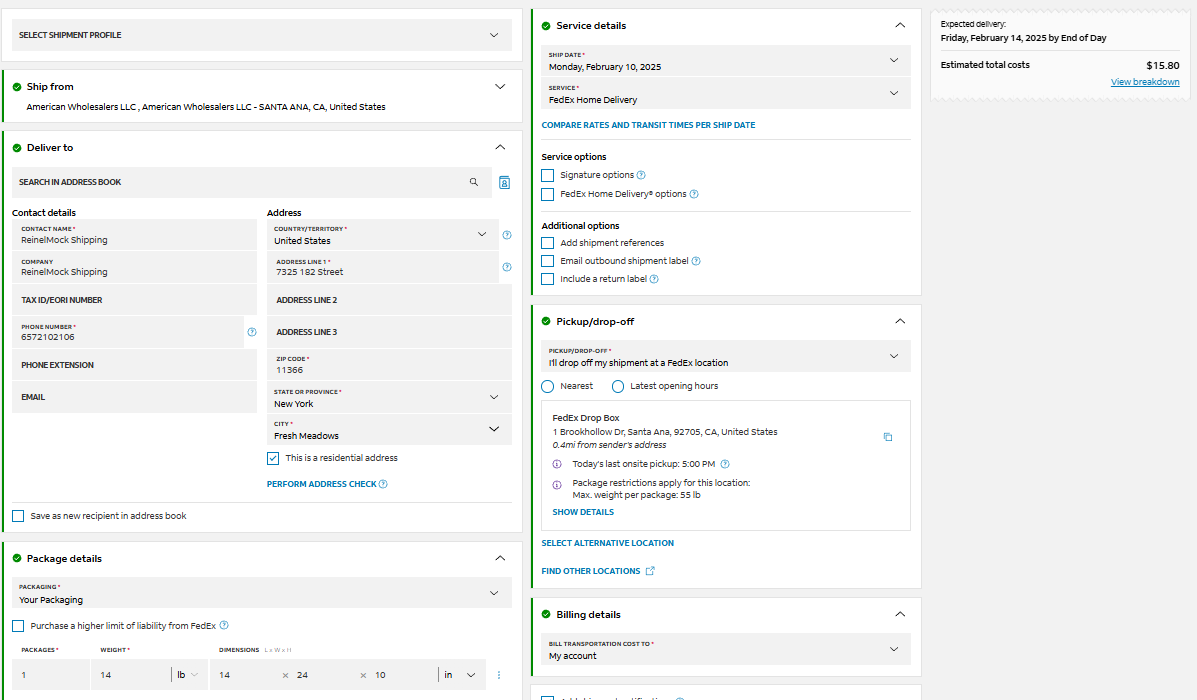The image size is (1197, 700).
Task: Collapse the Deliver to section
Action: [500, 147]
